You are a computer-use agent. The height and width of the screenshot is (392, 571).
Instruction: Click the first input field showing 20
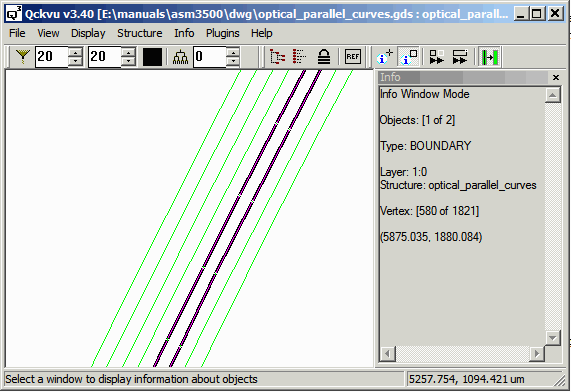pyautogui.click(x=52, y=57)
